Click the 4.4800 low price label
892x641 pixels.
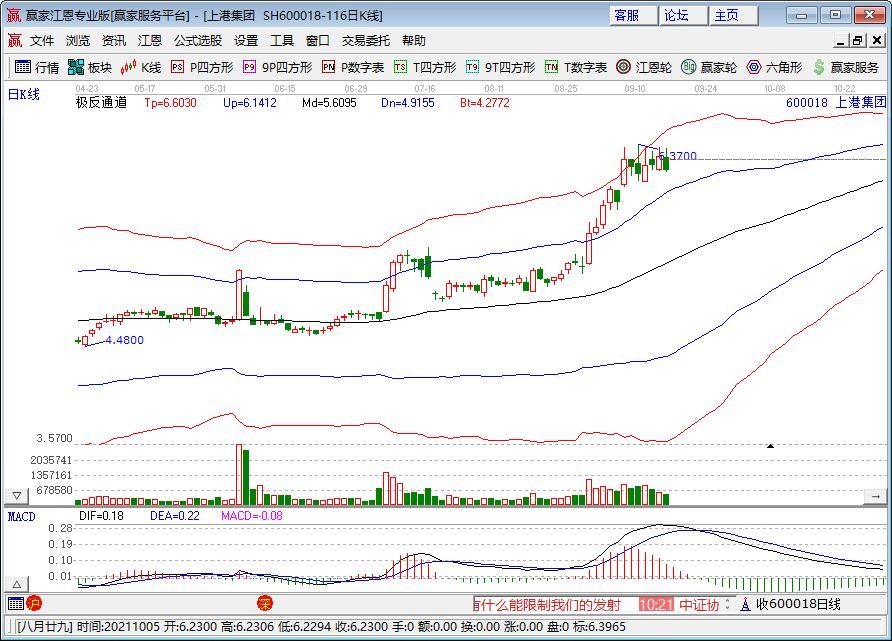click(x=125, y=340)
